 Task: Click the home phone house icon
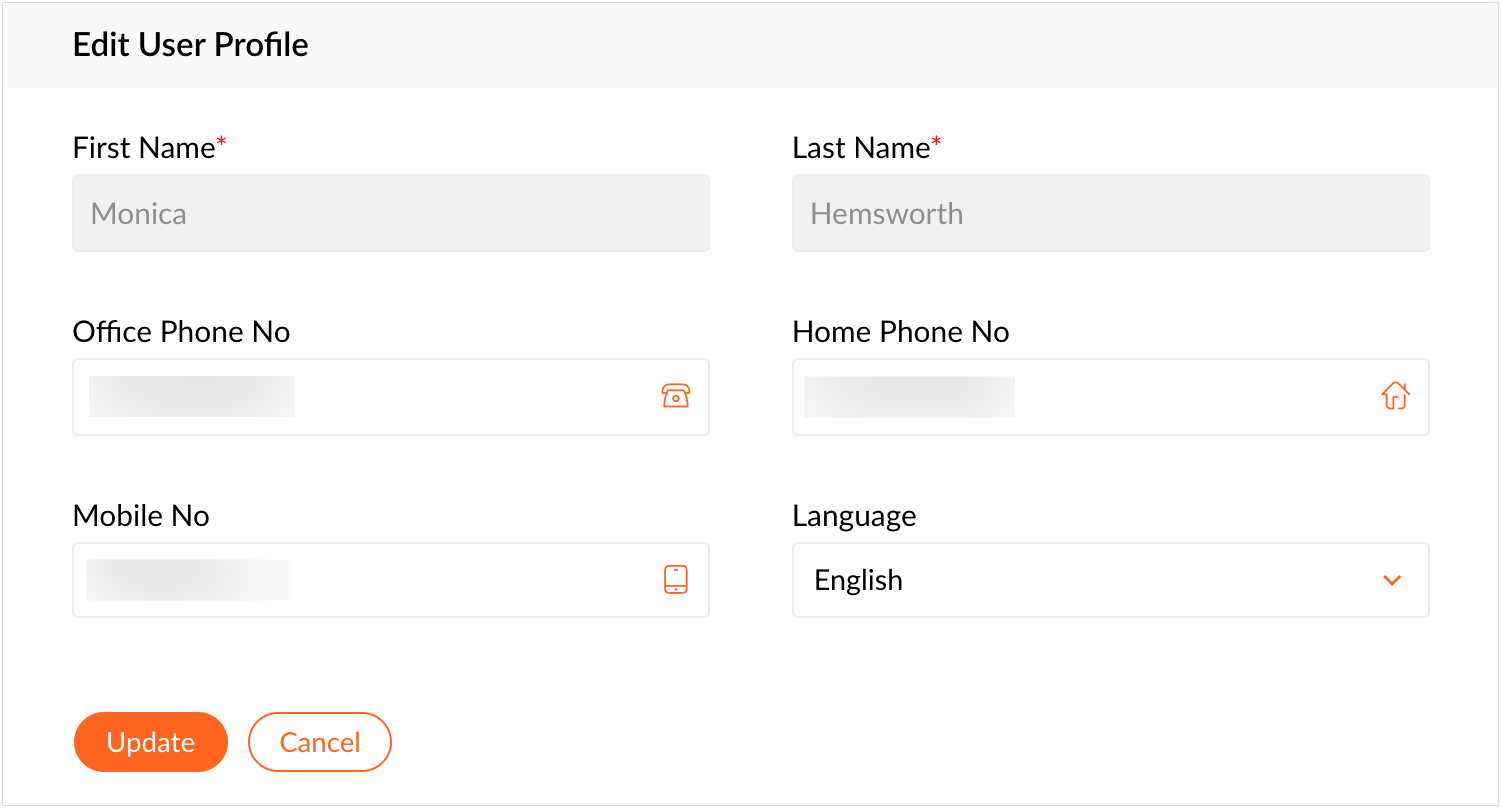(x=1394, y=397)
